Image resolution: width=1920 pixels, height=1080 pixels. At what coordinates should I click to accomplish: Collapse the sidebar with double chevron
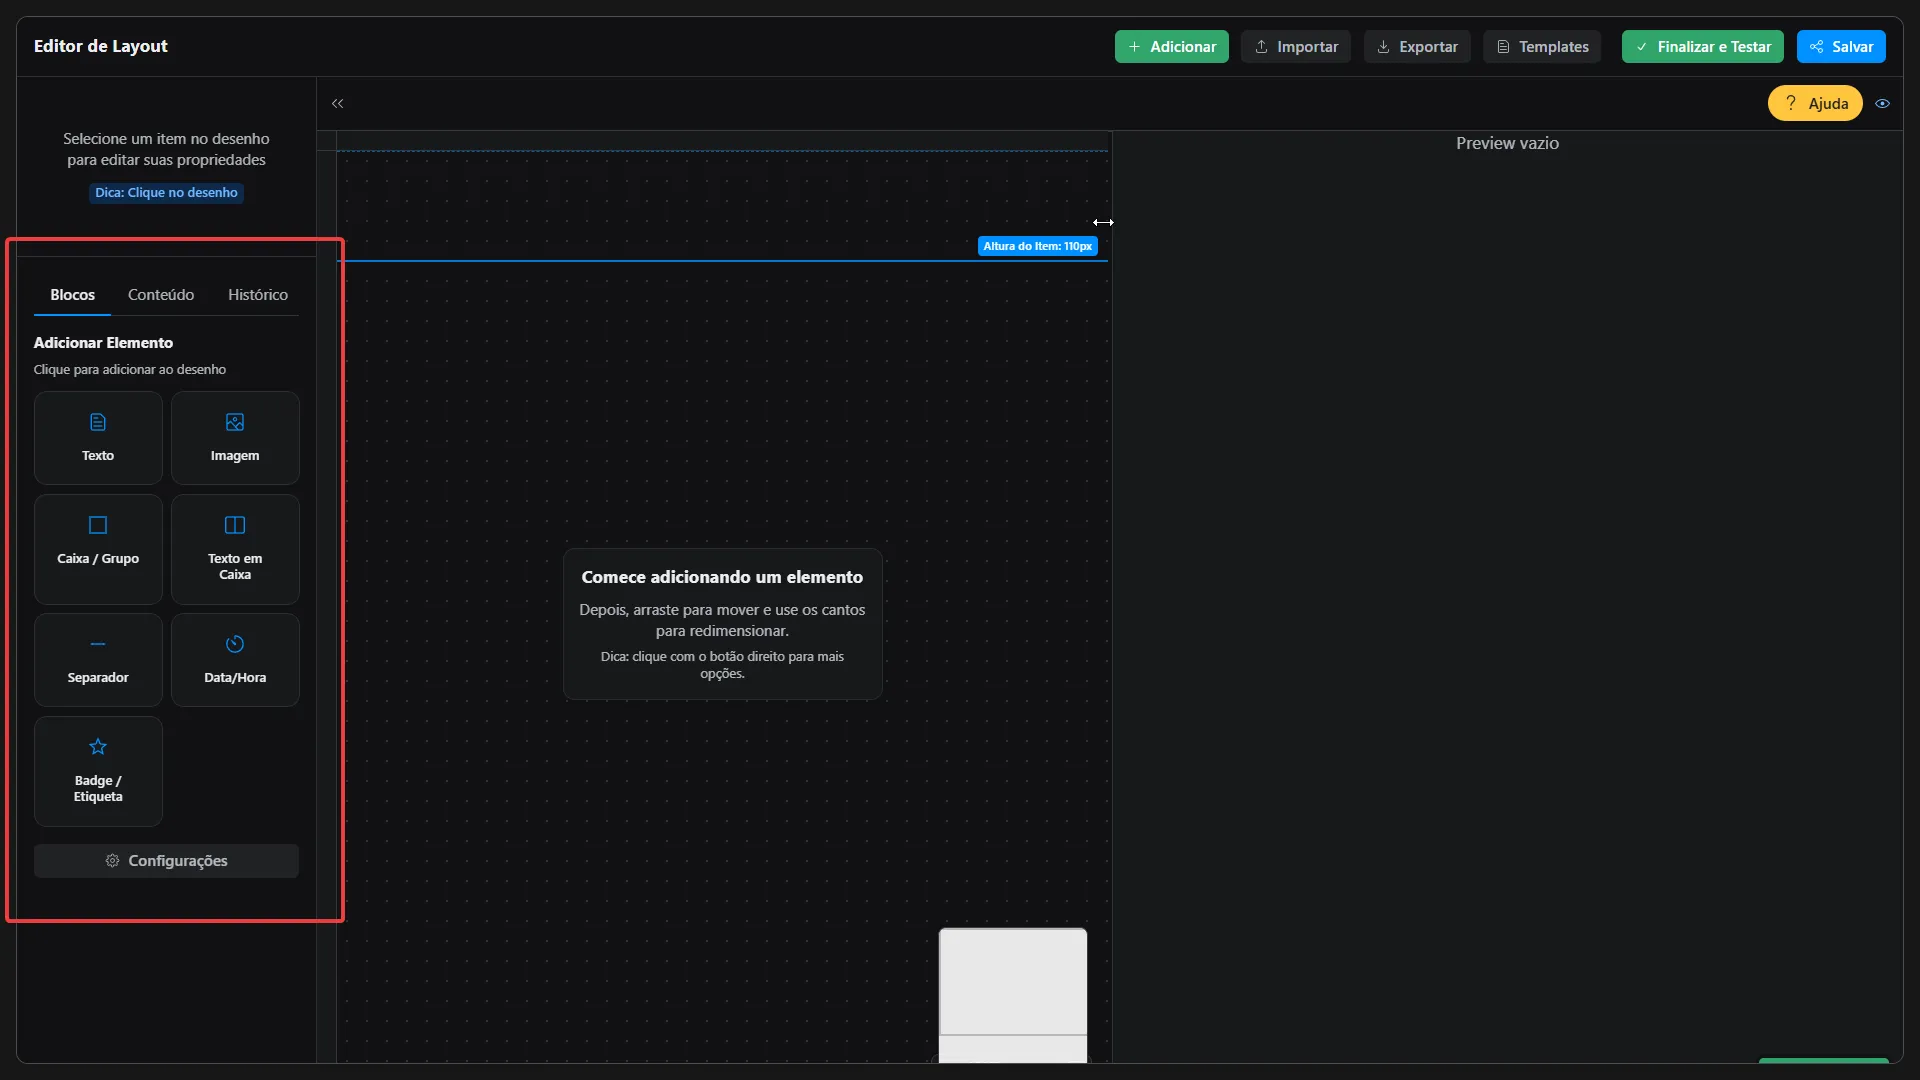[x=338, y=103]
